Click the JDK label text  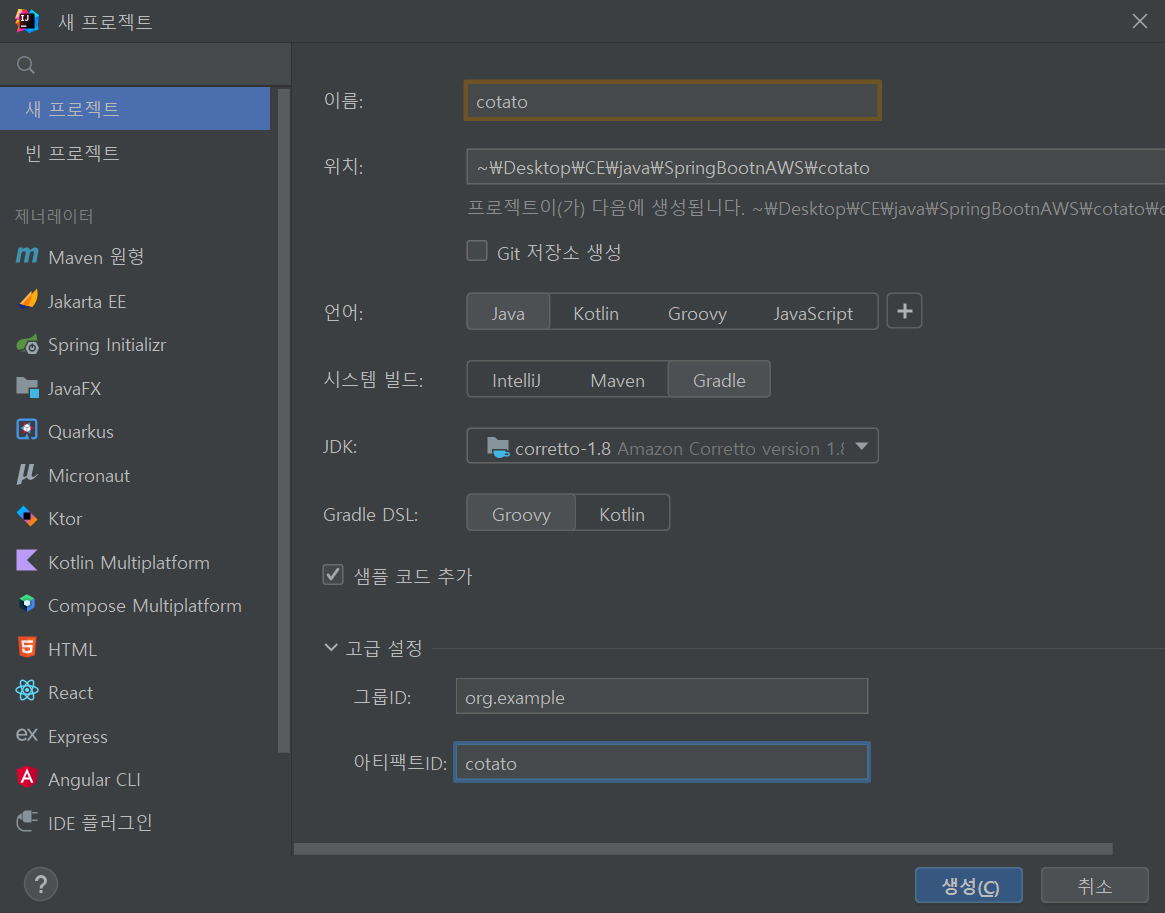340,446
